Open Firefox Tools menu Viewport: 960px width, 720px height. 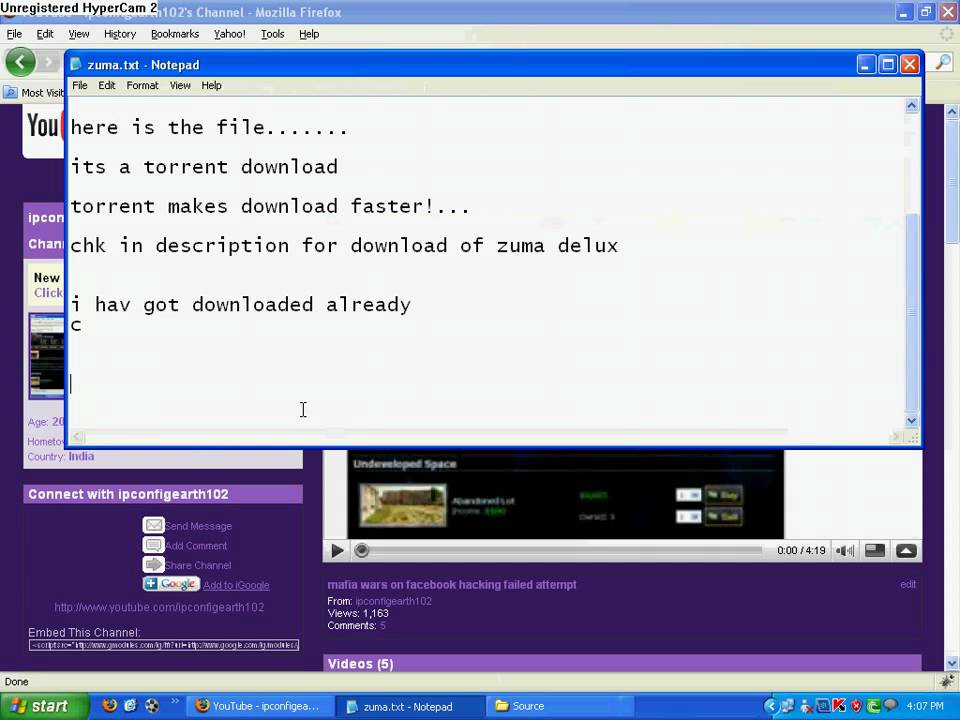pyautogui.click(x=272, y=34)
